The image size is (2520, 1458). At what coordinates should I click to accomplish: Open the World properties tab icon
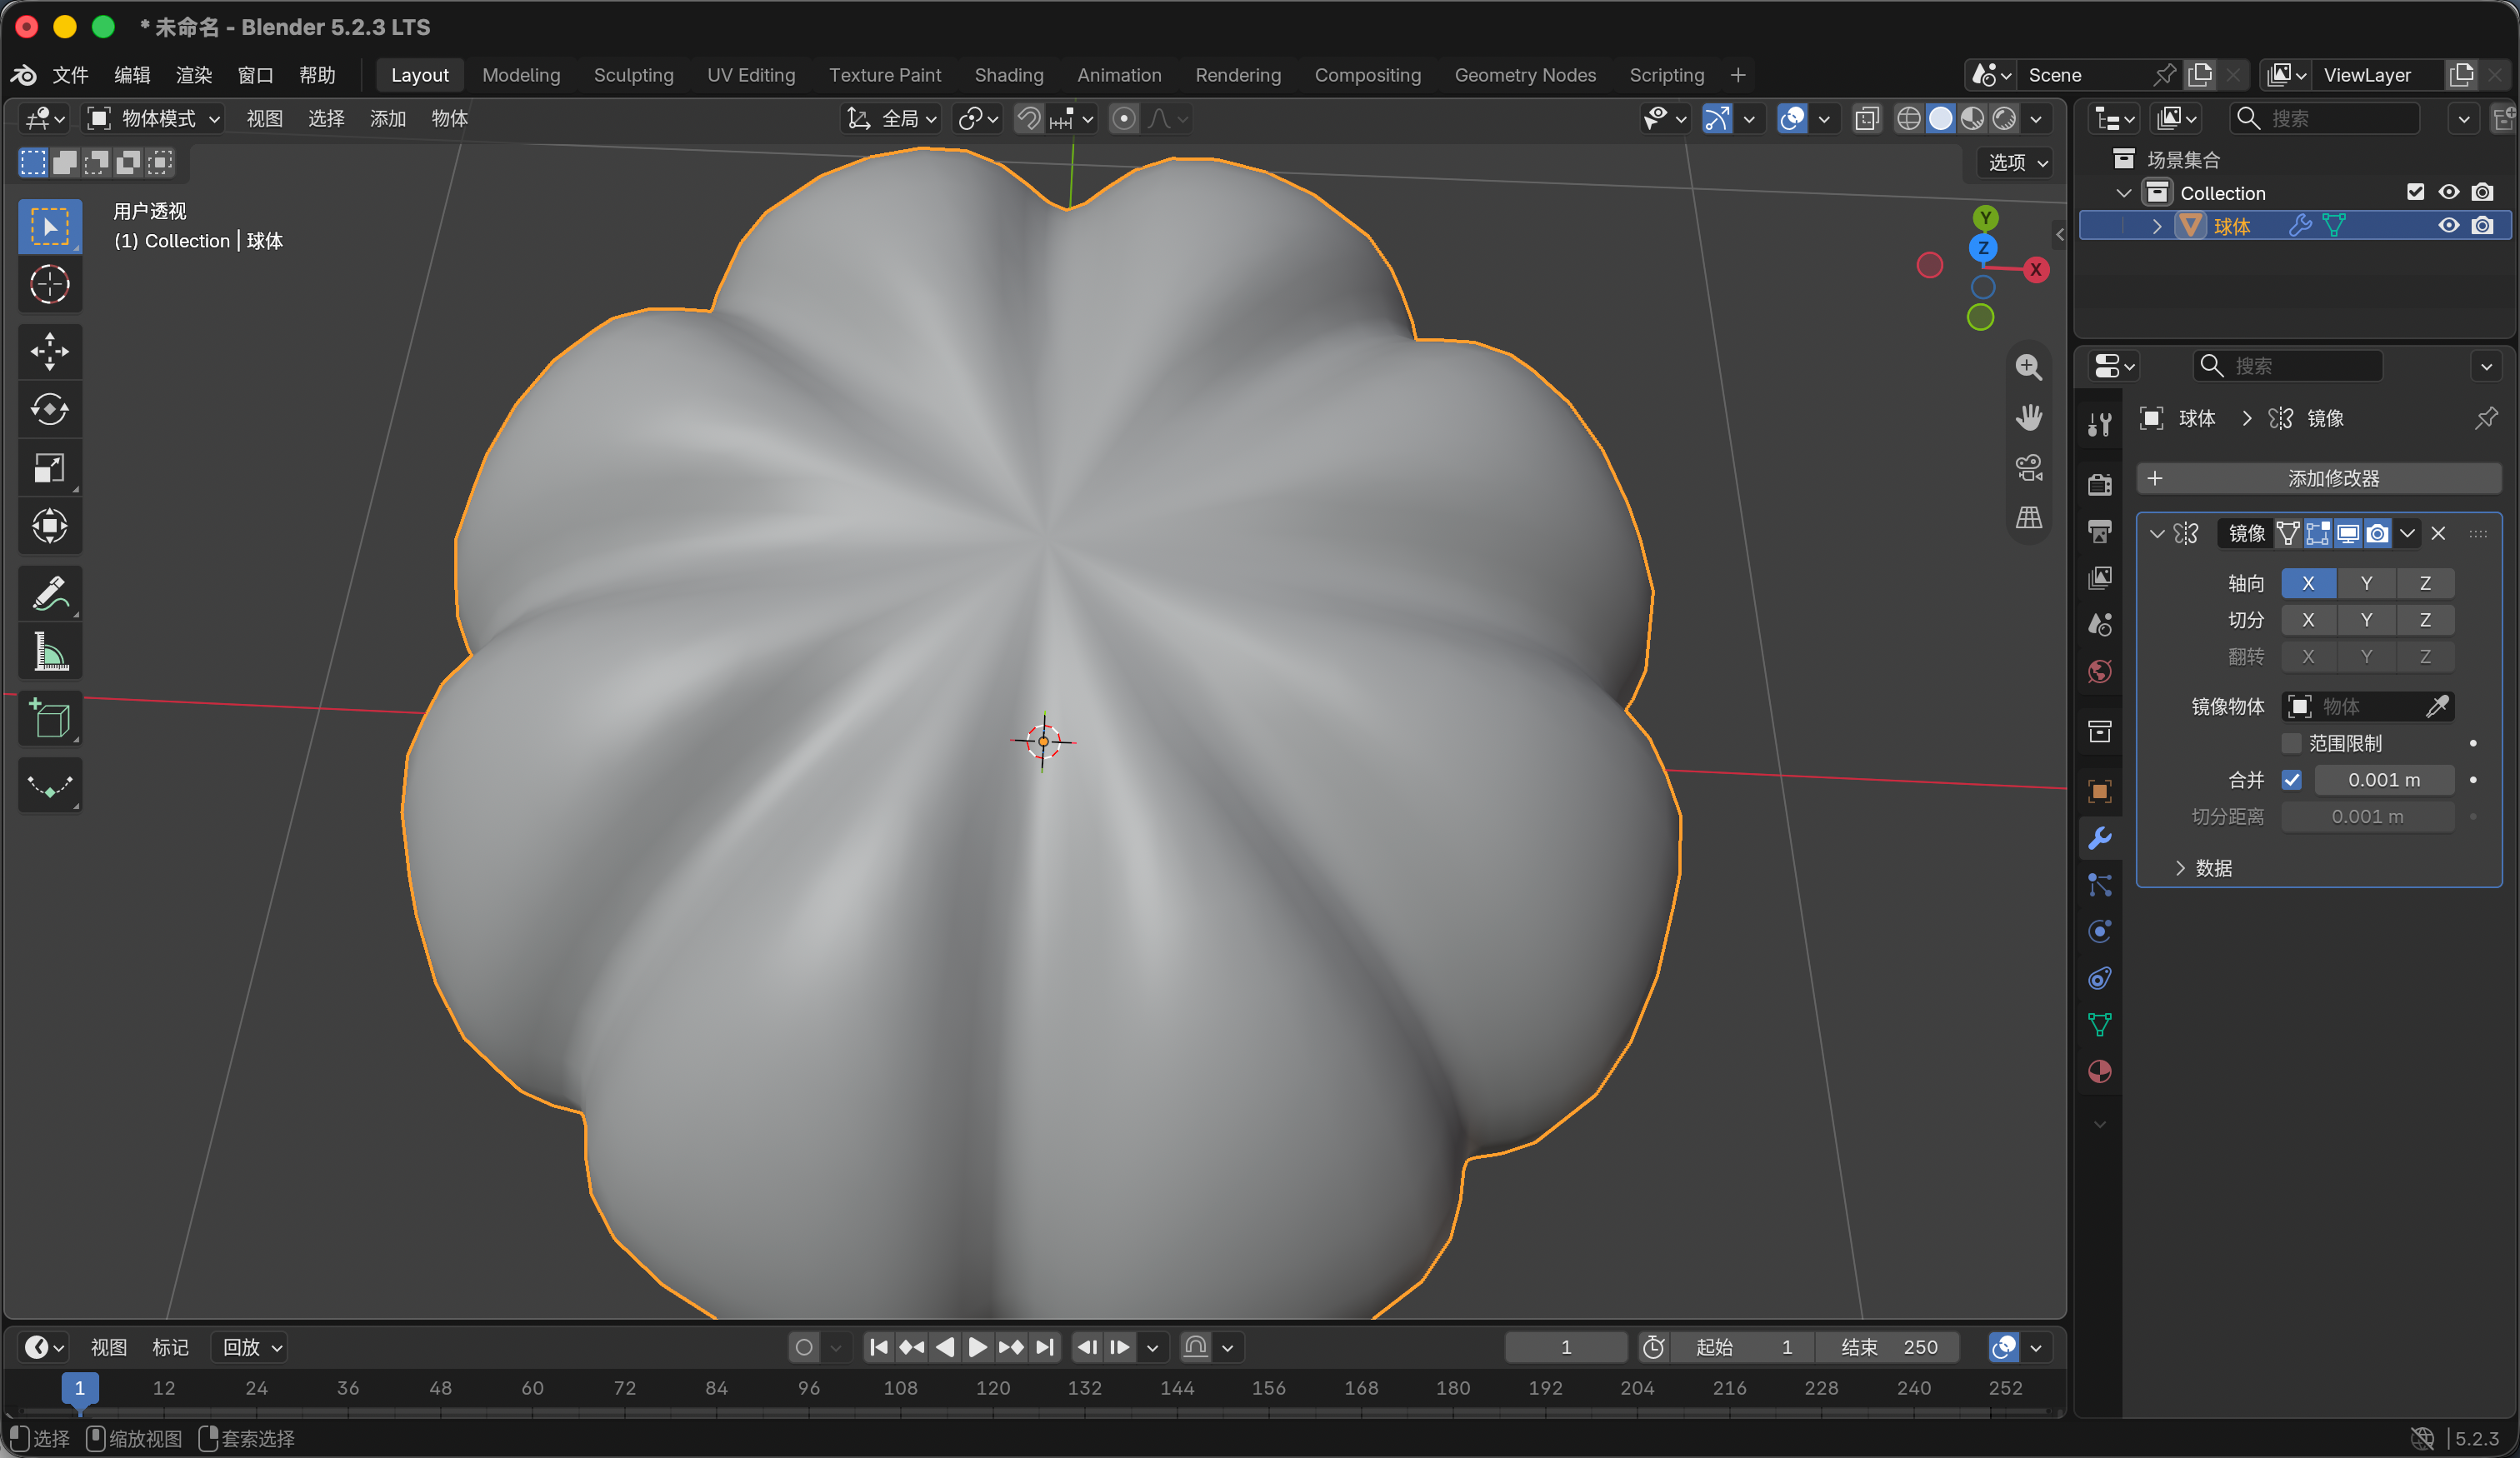[2099, 671]
